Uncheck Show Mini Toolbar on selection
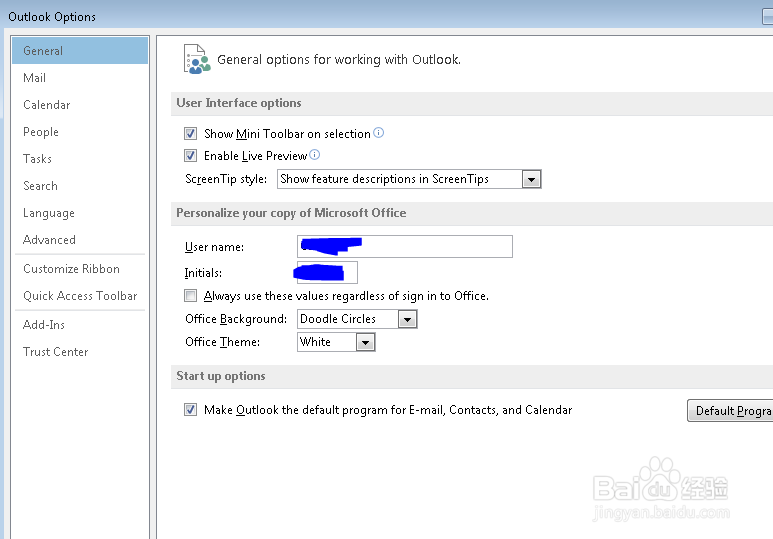 tap(191, 134)
